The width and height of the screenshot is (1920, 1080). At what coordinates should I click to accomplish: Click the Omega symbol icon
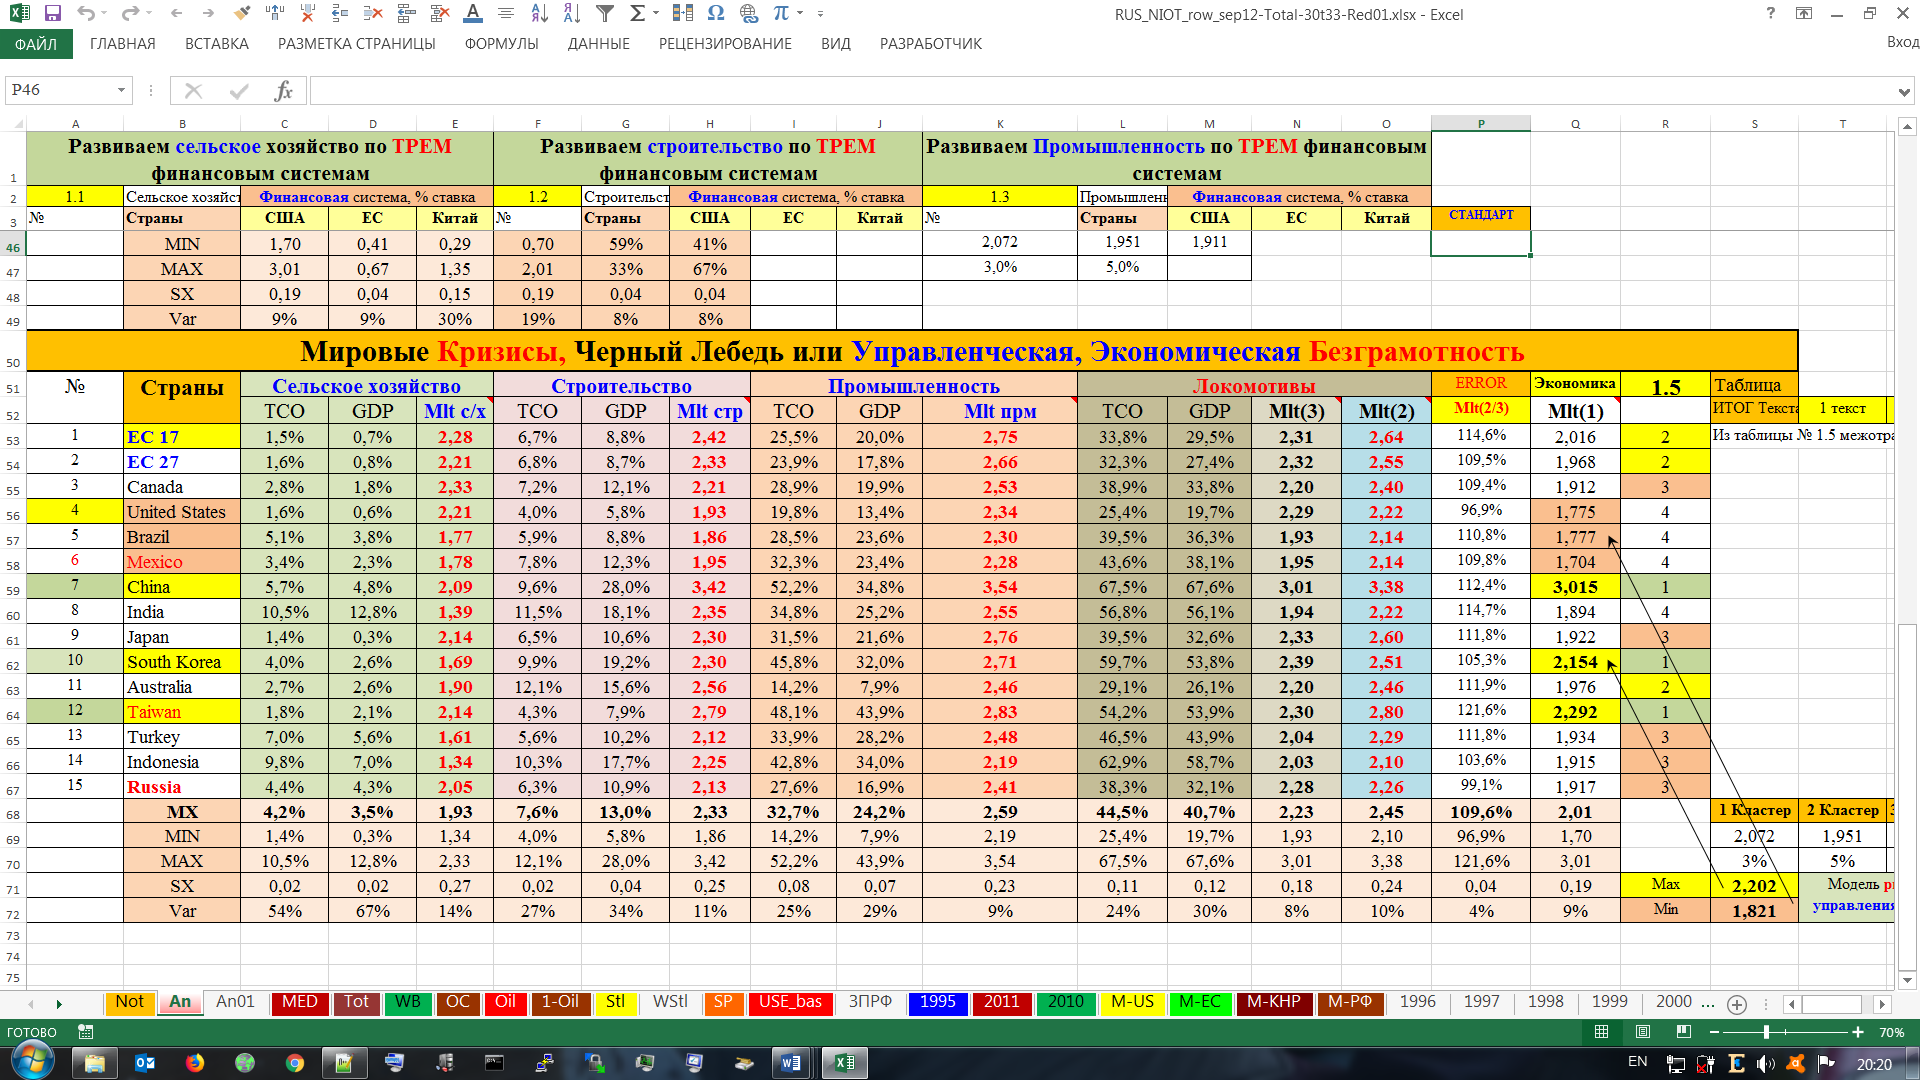[715, 14]
